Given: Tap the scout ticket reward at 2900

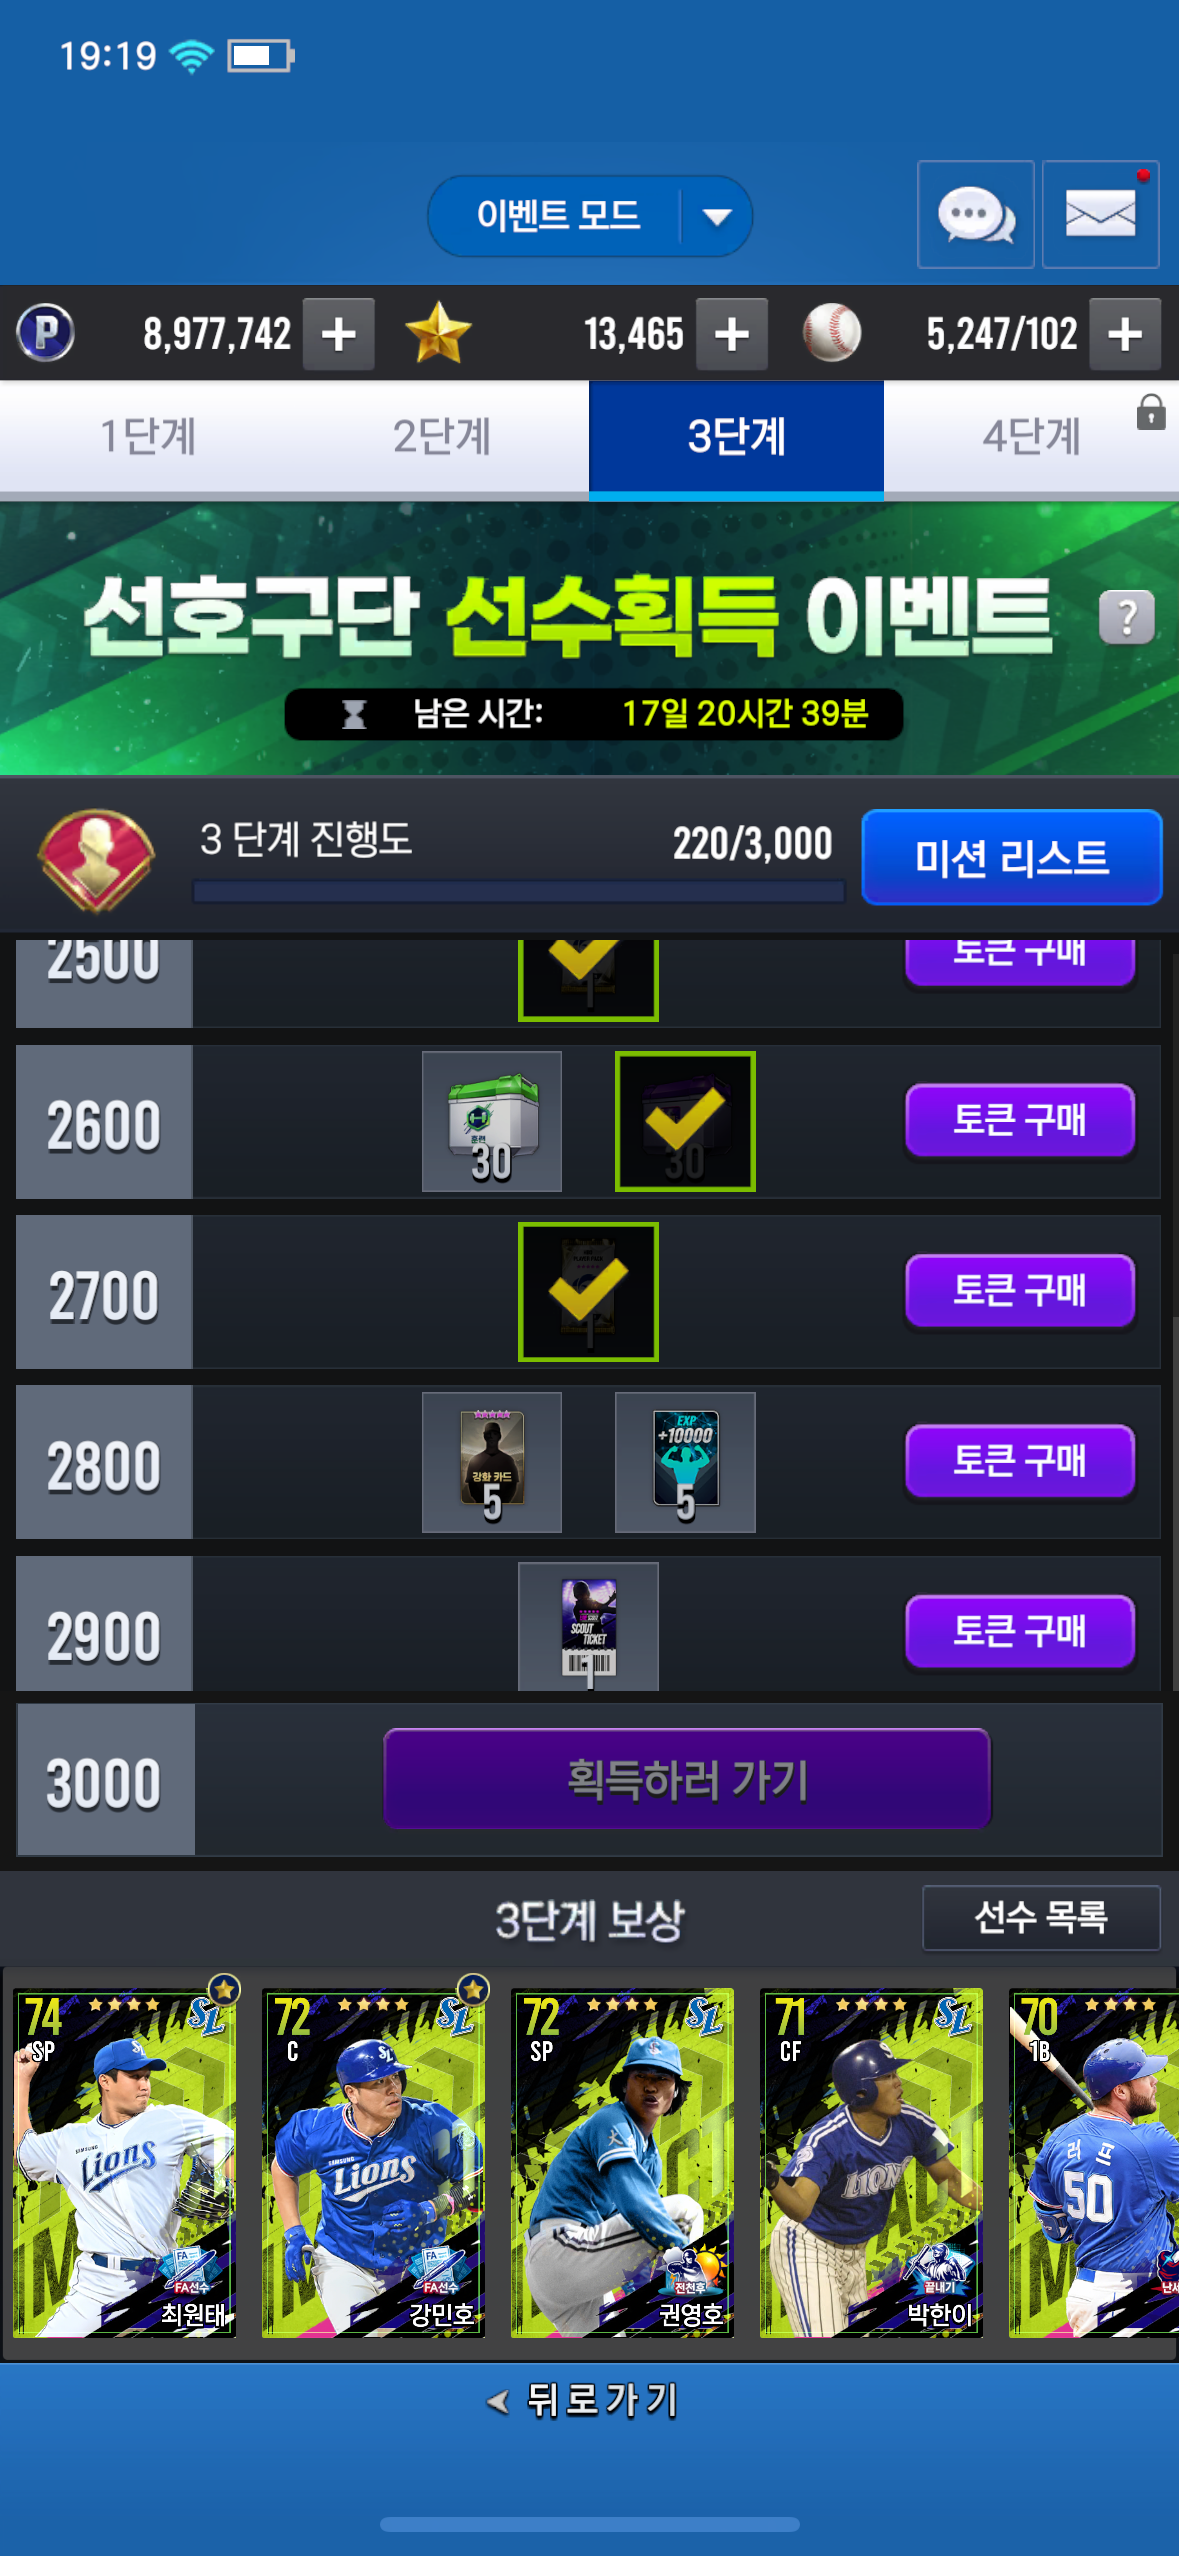Looking at the screenshot, I should (588, 1627).
